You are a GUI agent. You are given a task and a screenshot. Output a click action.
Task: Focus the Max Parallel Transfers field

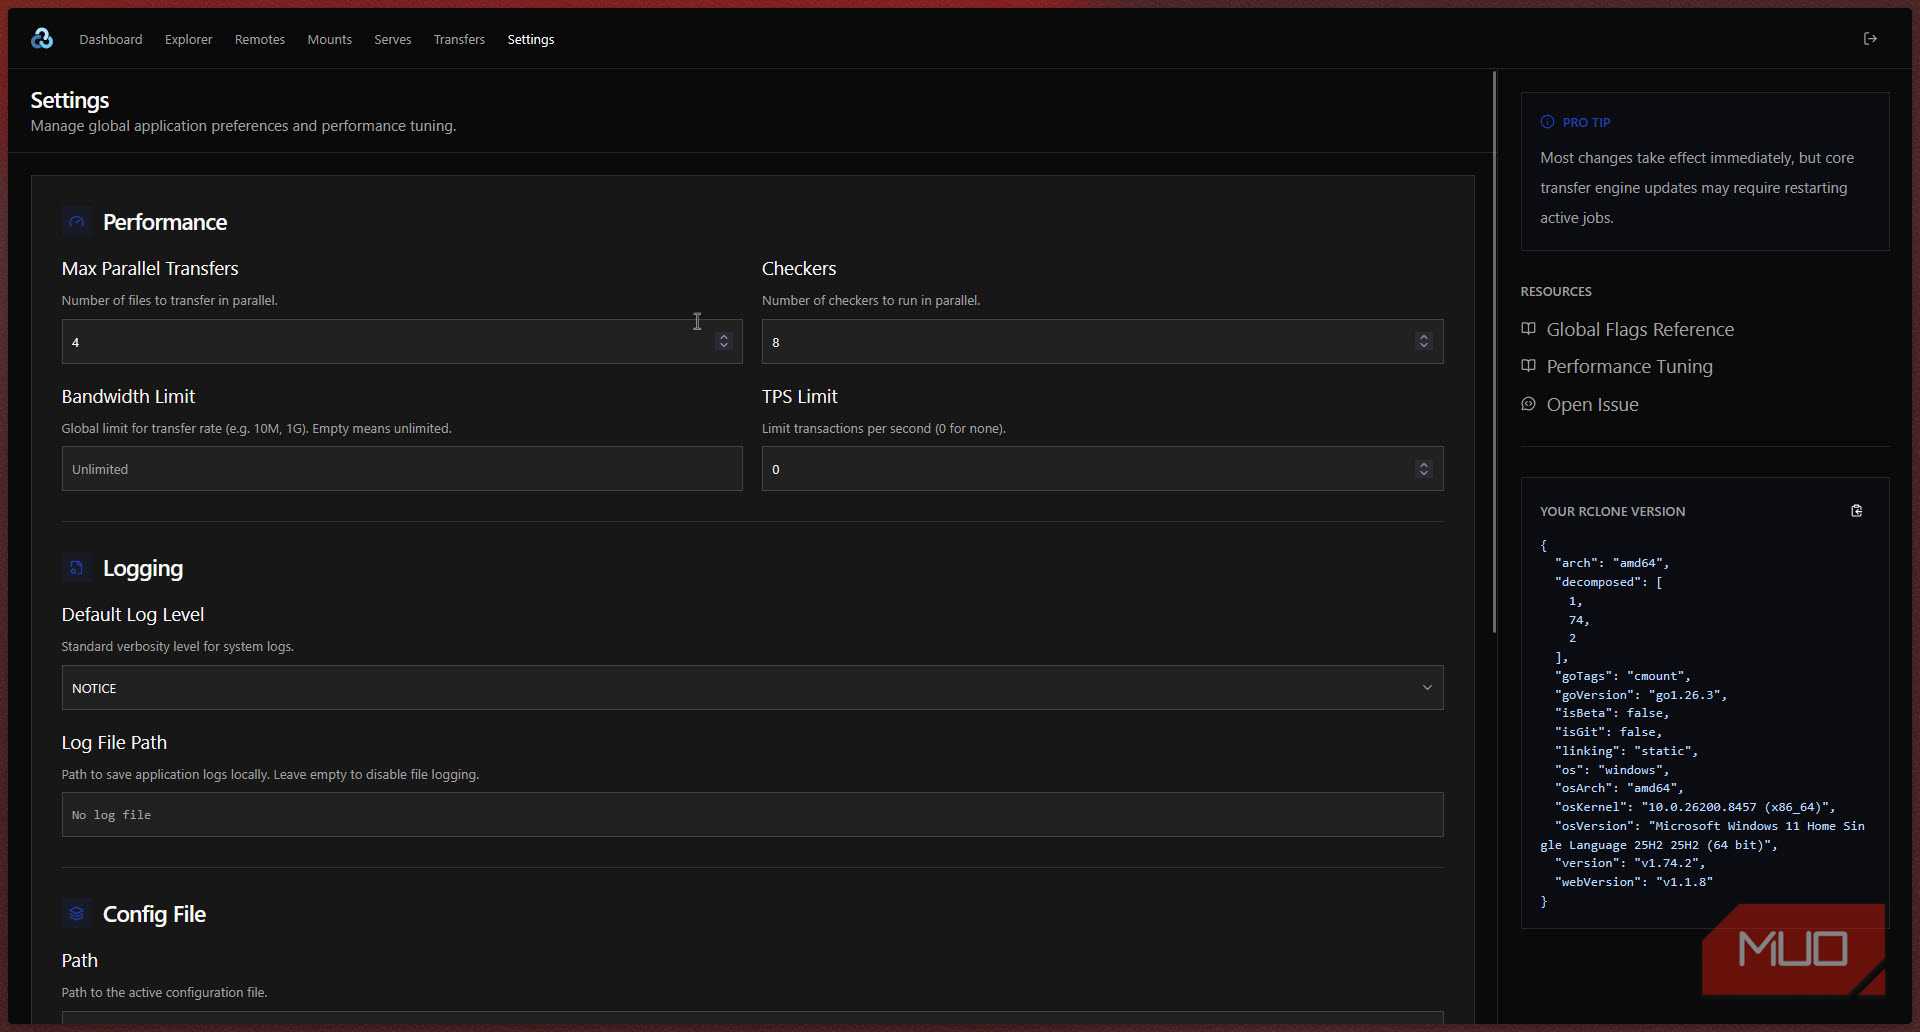[x=402, y=342]
